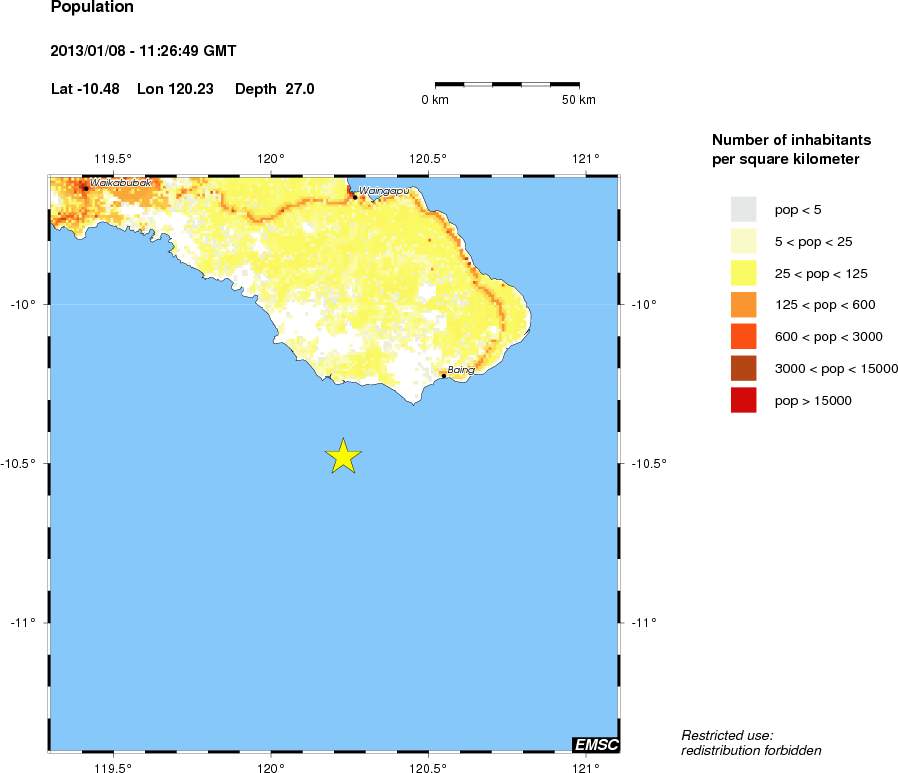Select the Baing city dot marker
The width and height of the screenshot is (898, 773).
point(443,376)
